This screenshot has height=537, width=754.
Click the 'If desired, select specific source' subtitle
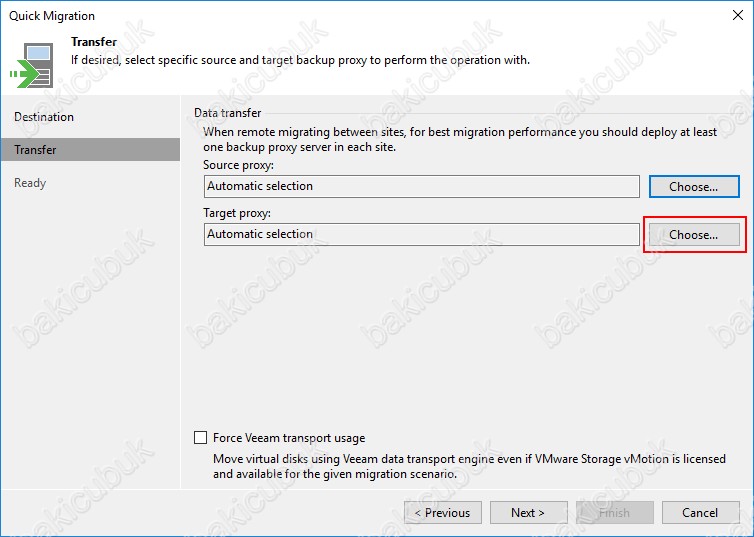click(301, 60)
